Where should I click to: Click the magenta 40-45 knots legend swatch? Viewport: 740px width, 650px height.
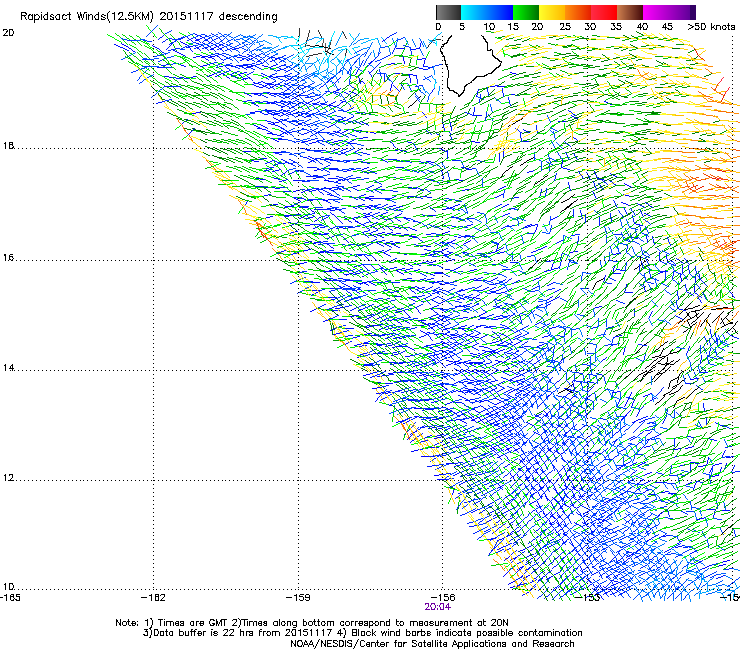[656, 12]
